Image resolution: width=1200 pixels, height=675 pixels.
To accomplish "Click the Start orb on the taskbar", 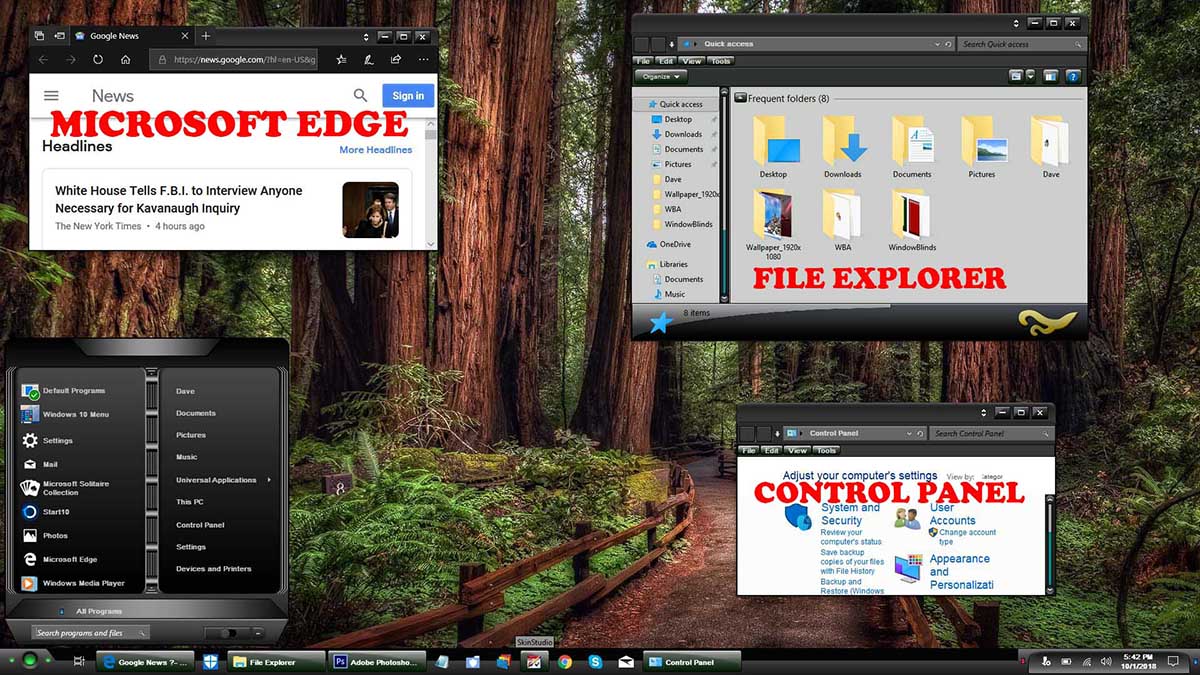I will pos(31,660).
